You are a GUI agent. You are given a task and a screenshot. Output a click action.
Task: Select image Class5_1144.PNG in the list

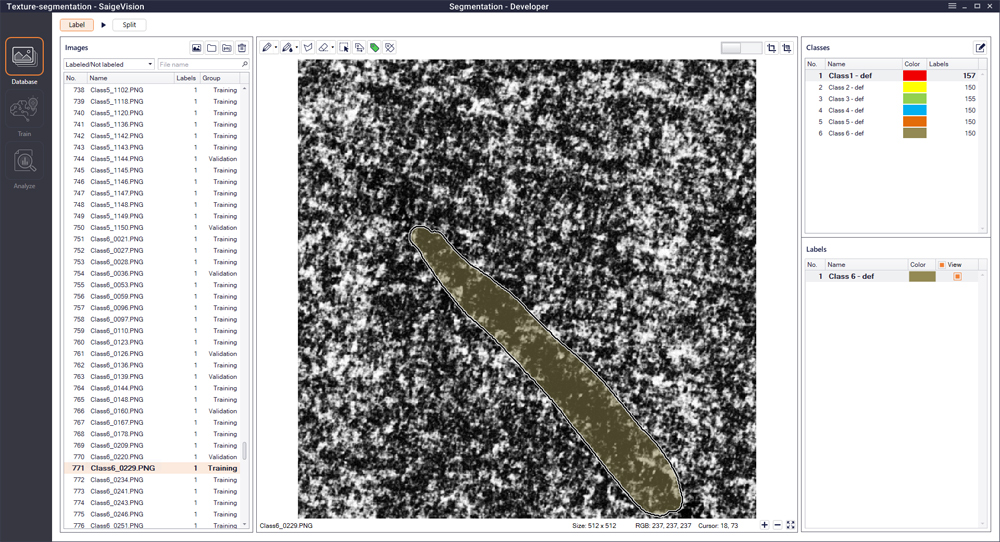(152, 159)
